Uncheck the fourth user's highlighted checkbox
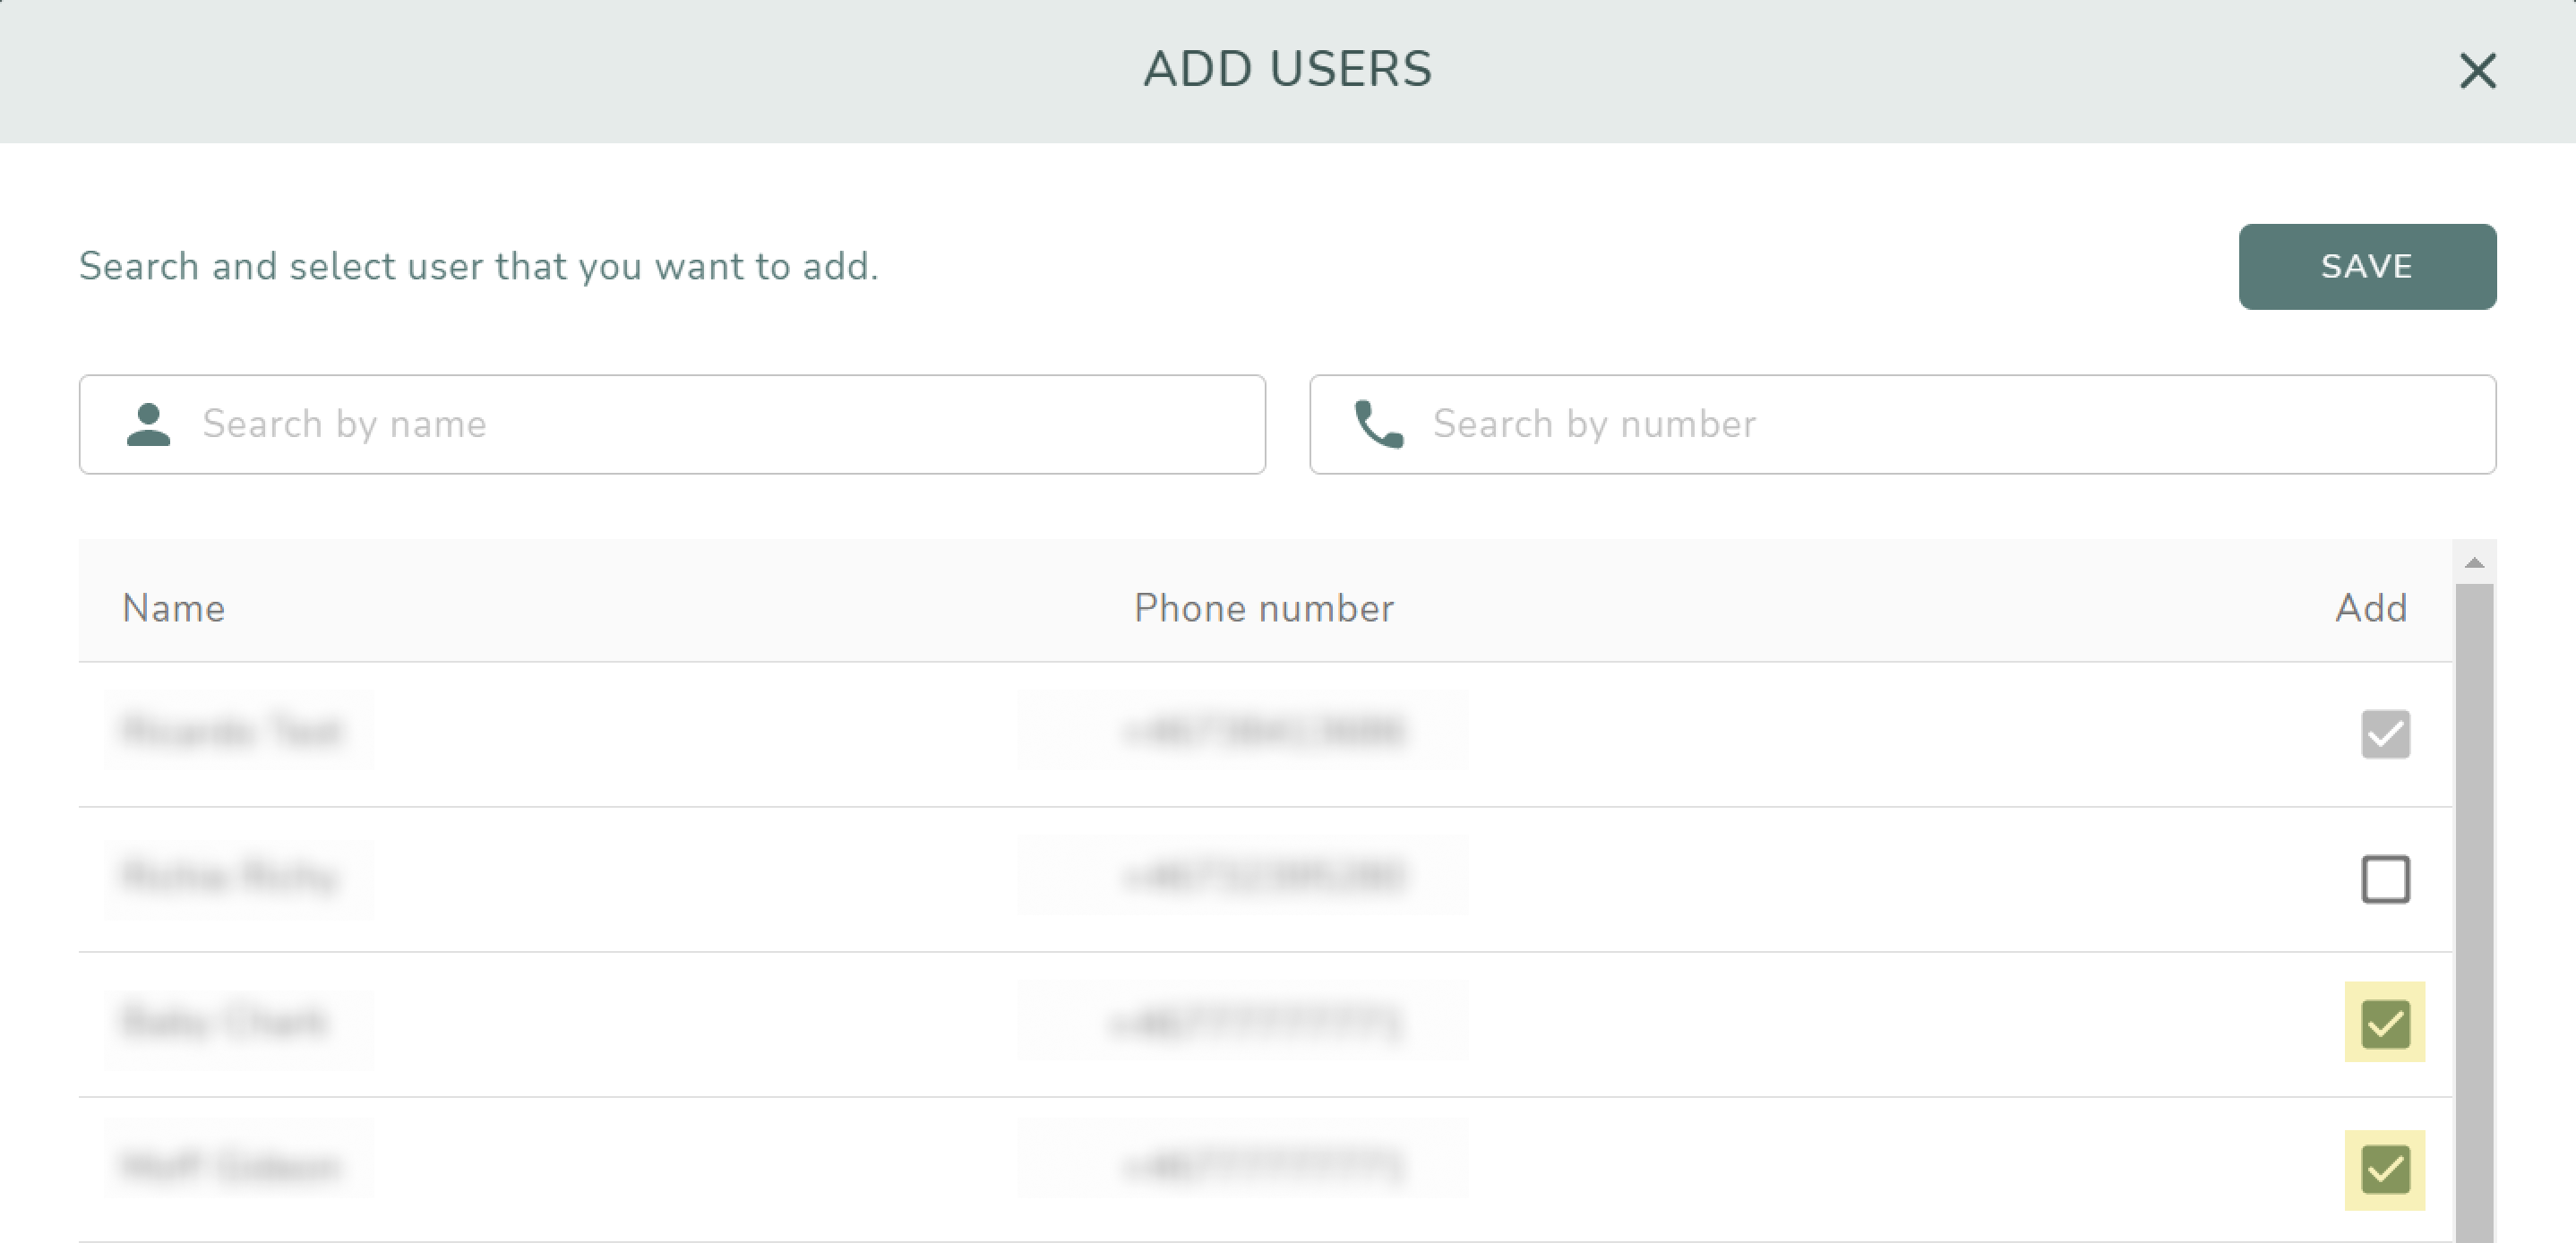The image size is (2576, 1243). point(2385,1168)
